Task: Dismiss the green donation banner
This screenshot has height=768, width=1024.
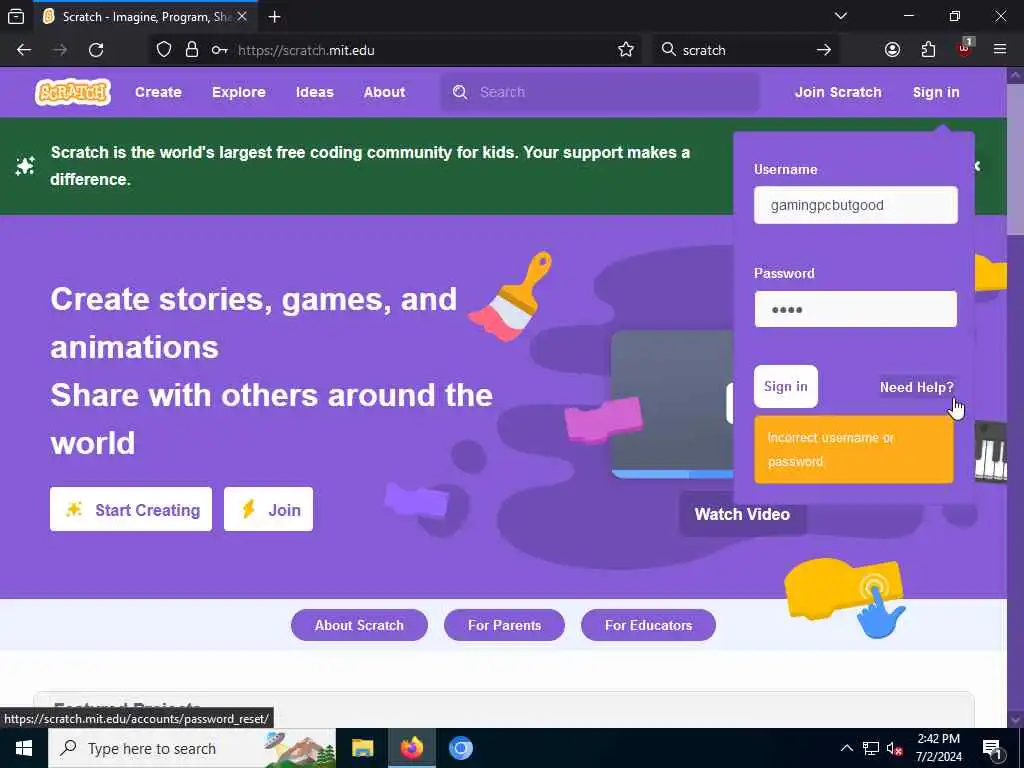Action: 978,166
